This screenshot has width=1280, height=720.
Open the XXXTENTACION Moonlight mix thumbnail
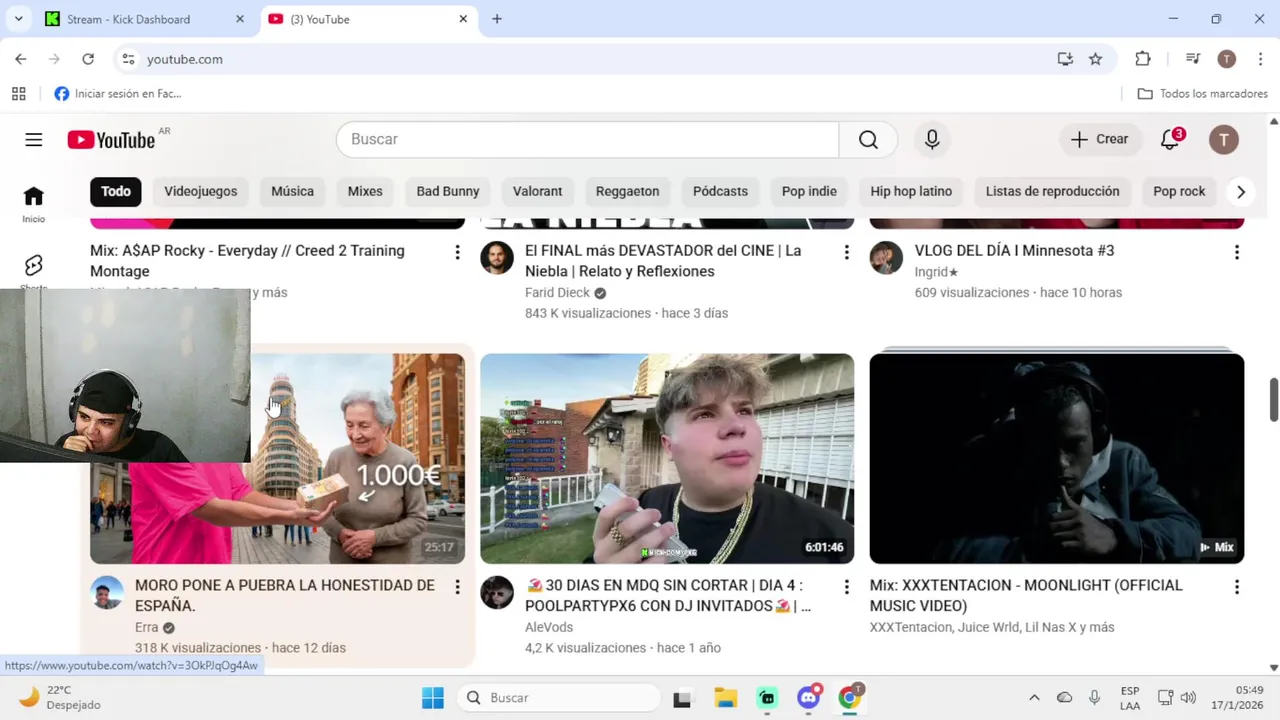pos(1057,458)
